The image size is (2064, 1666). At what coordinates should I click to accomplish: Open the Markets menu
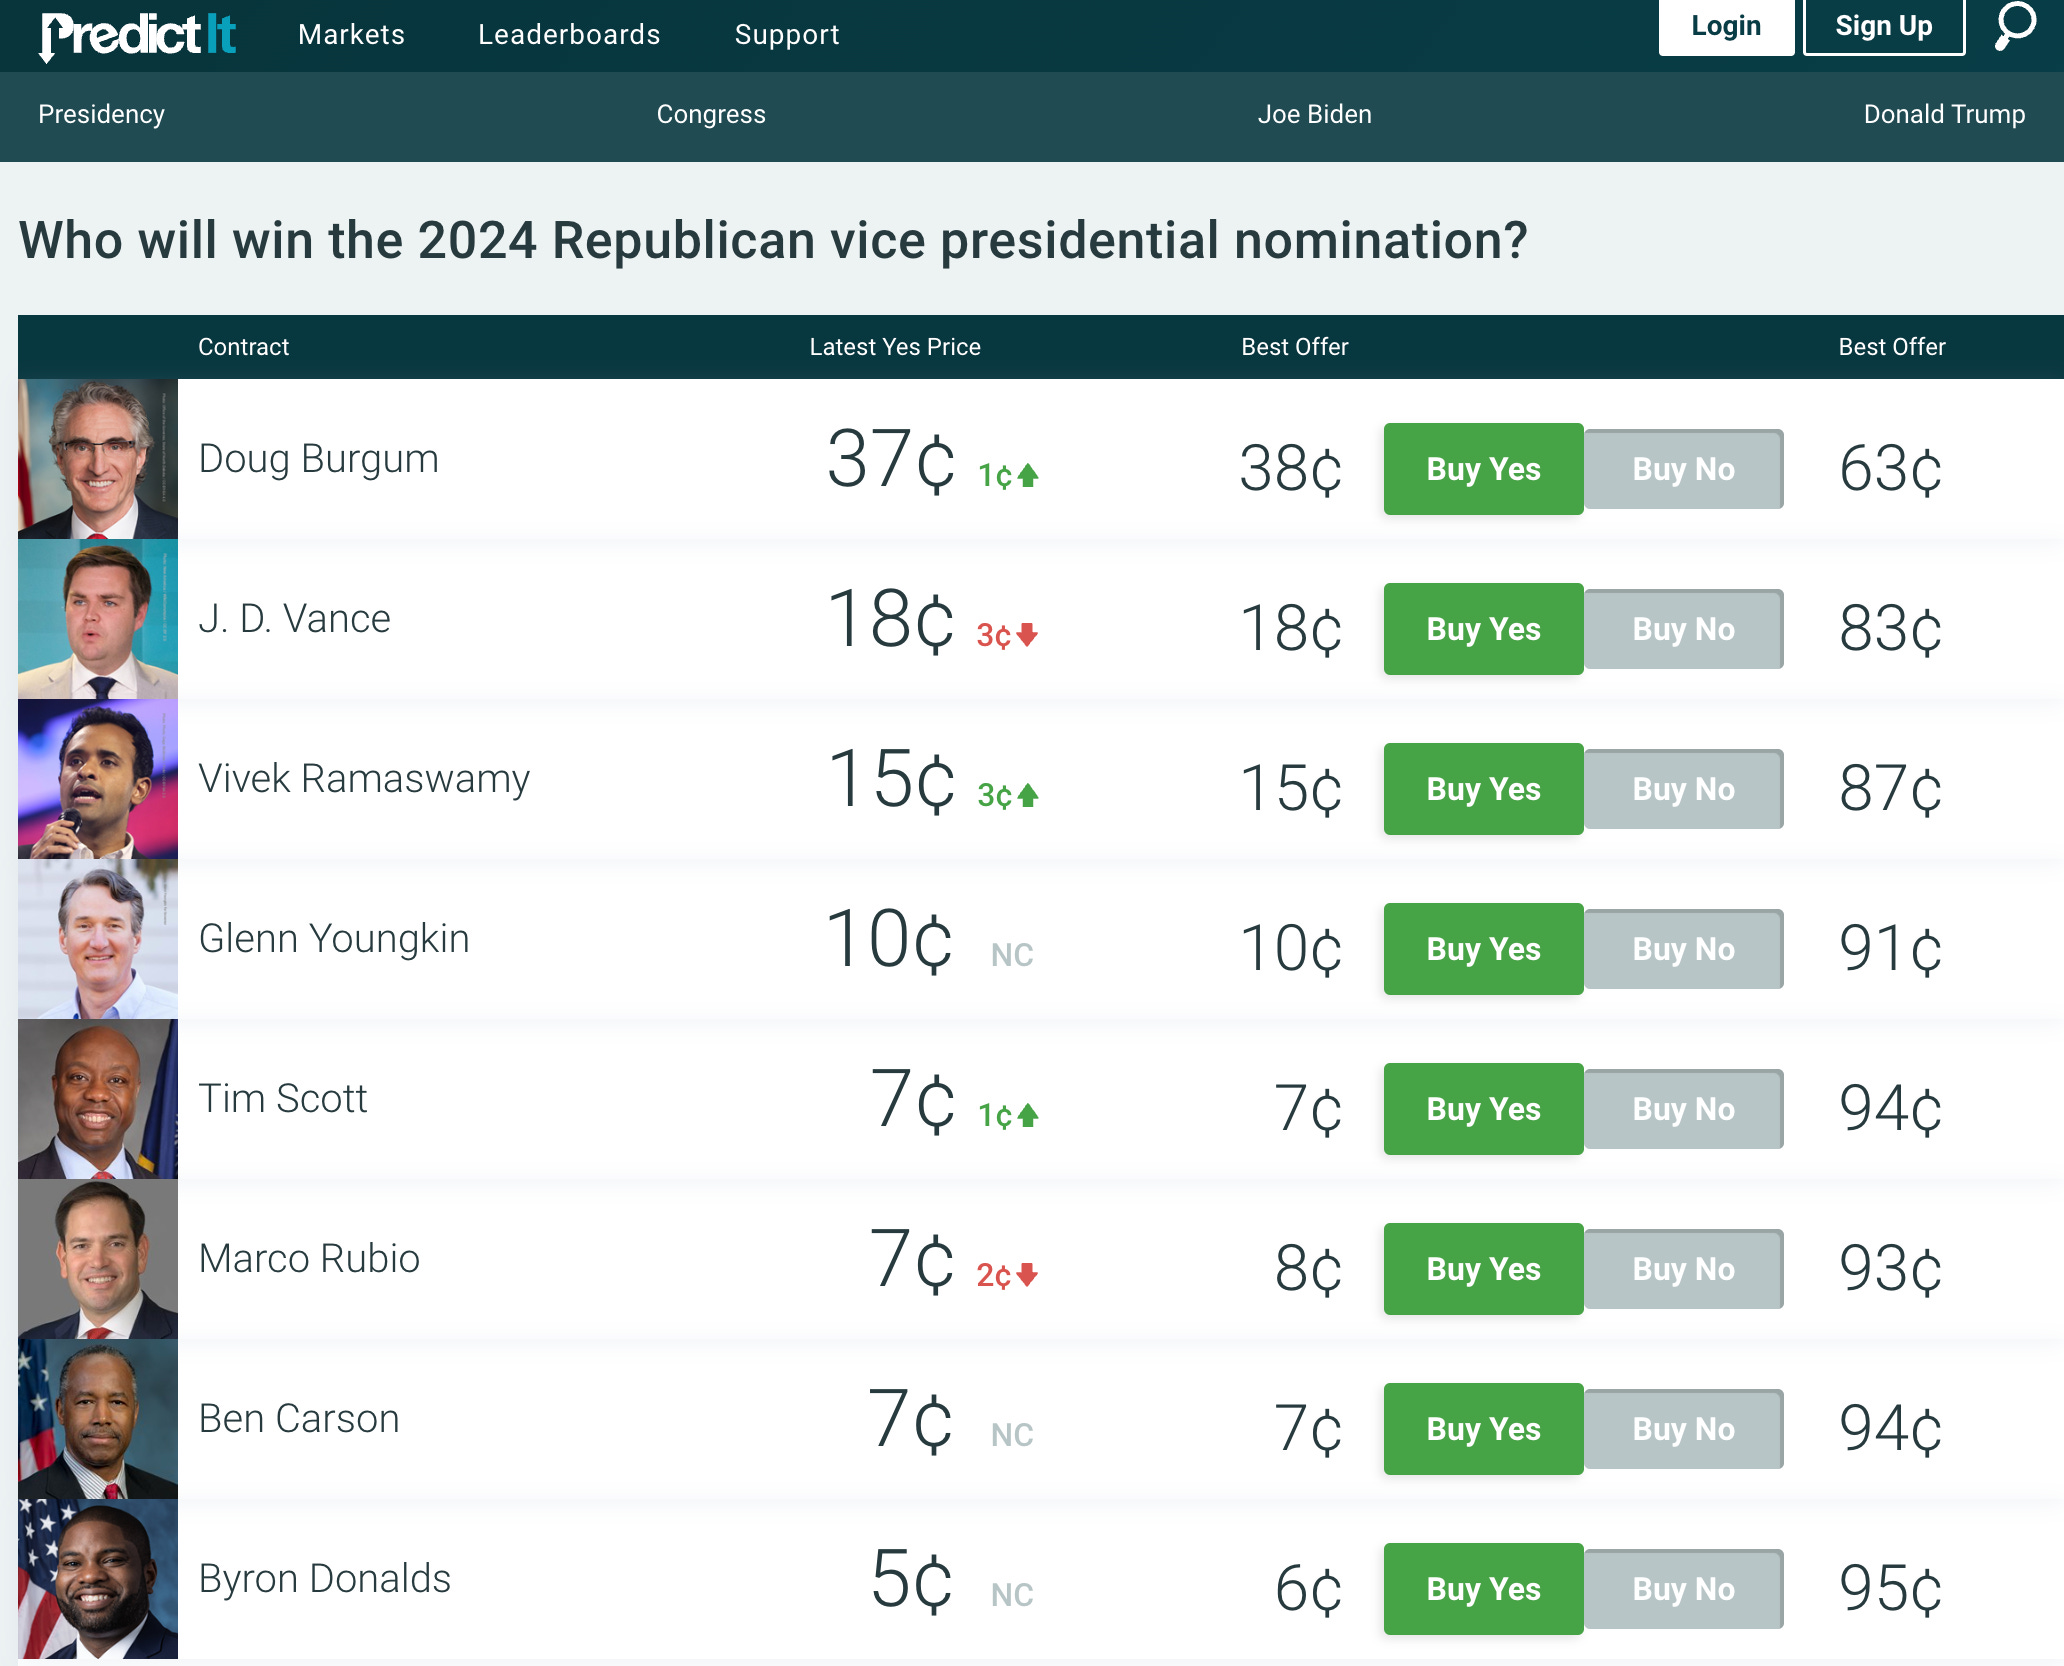point(351,35)
